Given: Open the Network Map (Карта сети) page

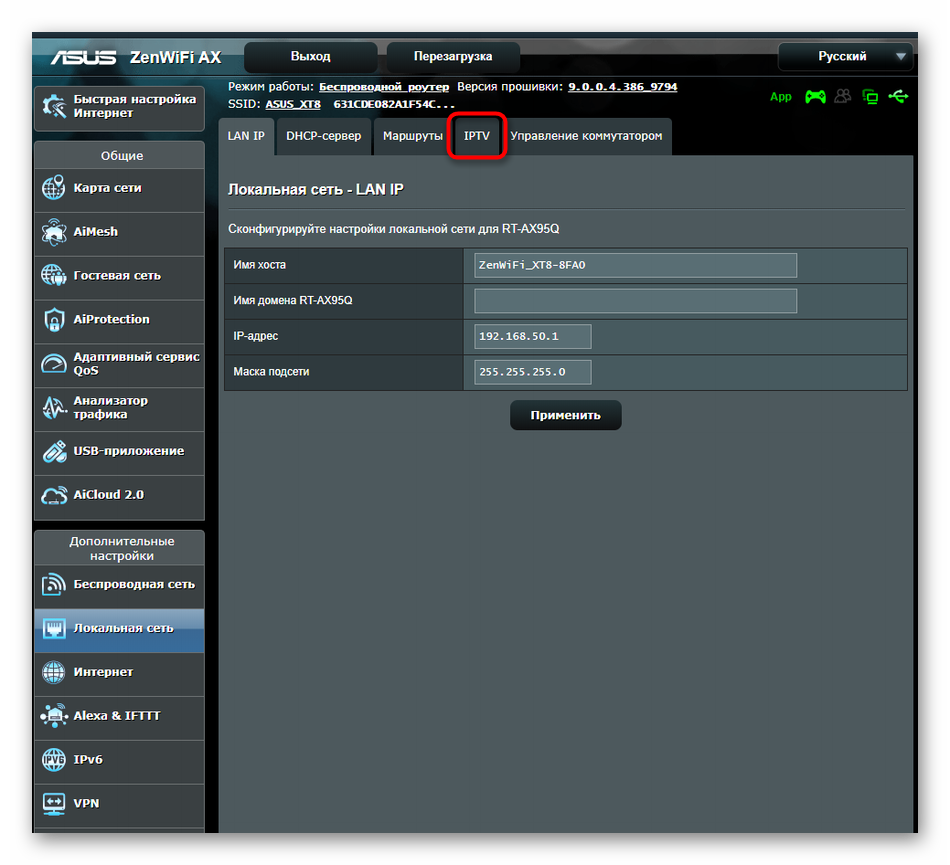Looking at the screenshot, I should point(119,188).
